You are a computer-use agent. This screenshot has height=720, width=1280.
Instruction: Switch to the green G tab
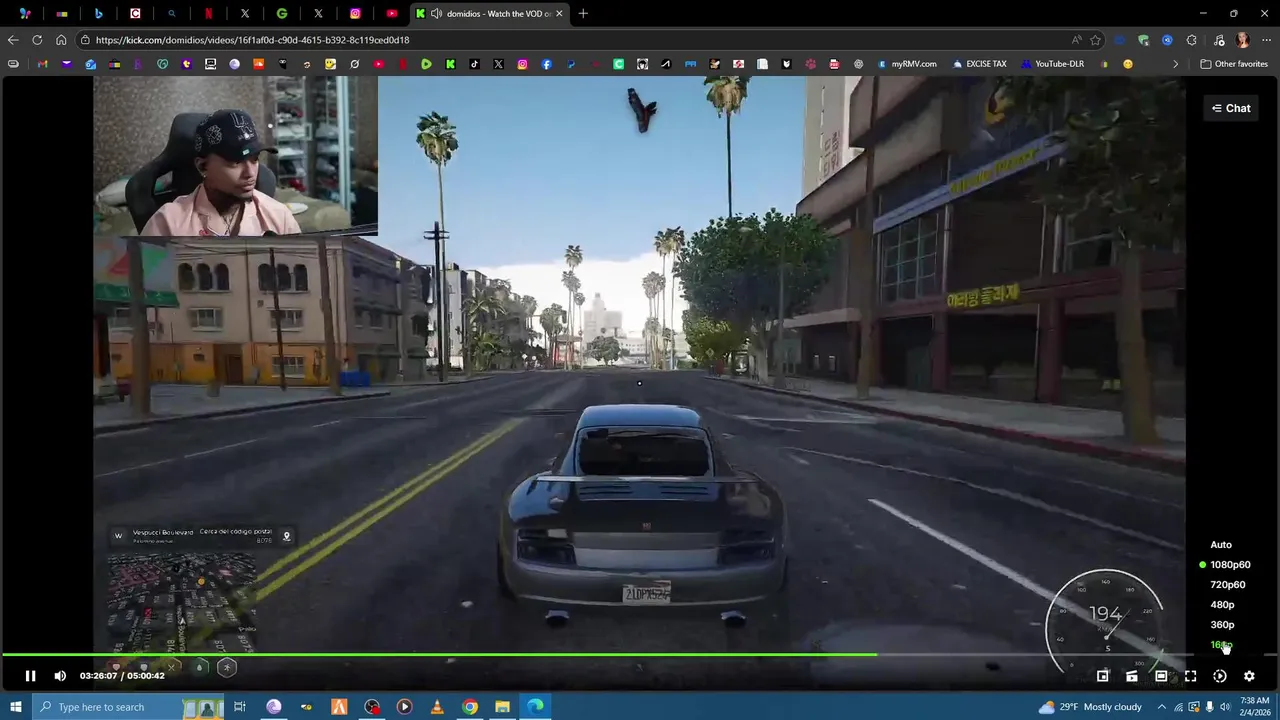[282, 14]
